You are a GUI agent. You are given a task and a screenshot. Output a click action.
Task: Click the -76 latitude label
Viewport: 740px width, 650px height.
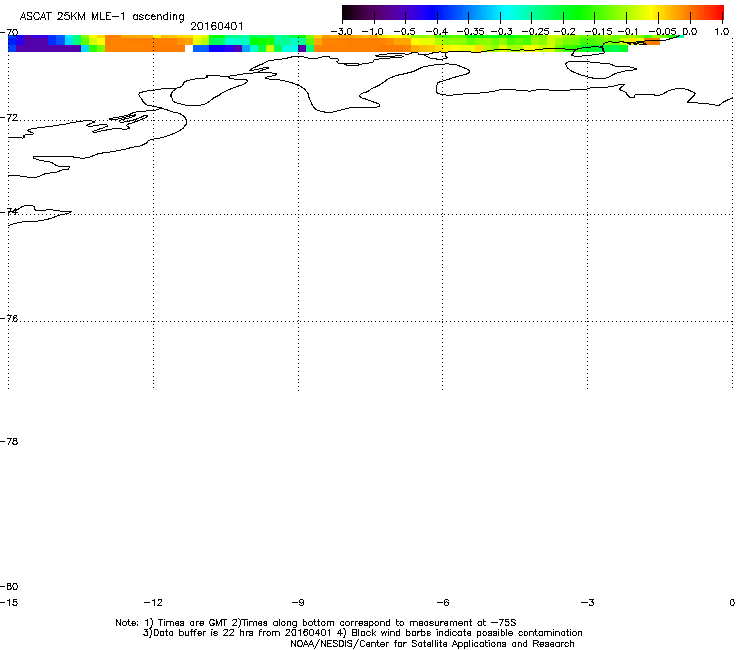pos(9,319)
